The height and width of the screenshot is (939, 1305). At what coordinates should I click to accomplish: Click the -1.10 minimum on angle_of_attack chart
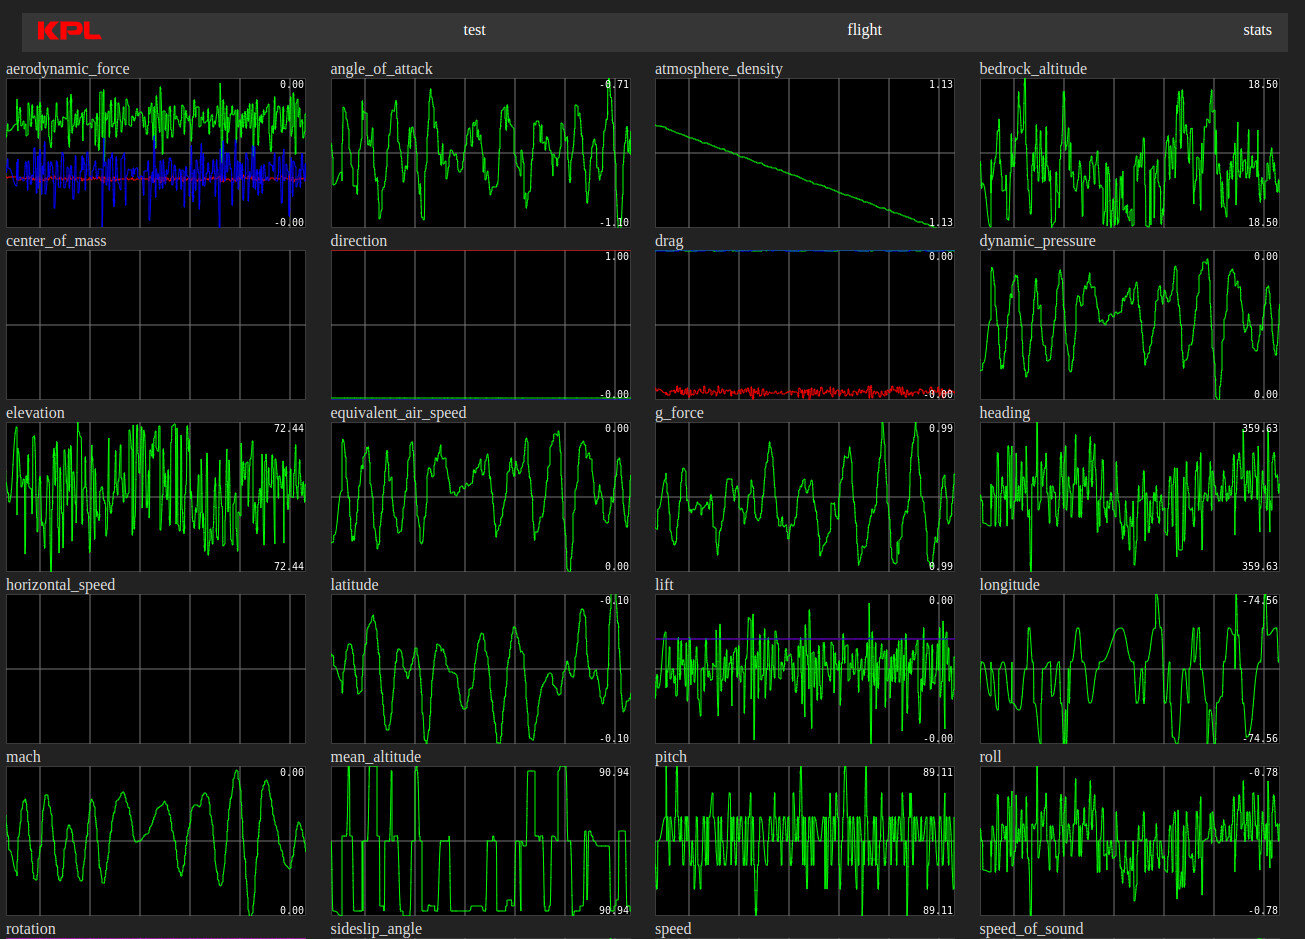(x=615, y=222)
